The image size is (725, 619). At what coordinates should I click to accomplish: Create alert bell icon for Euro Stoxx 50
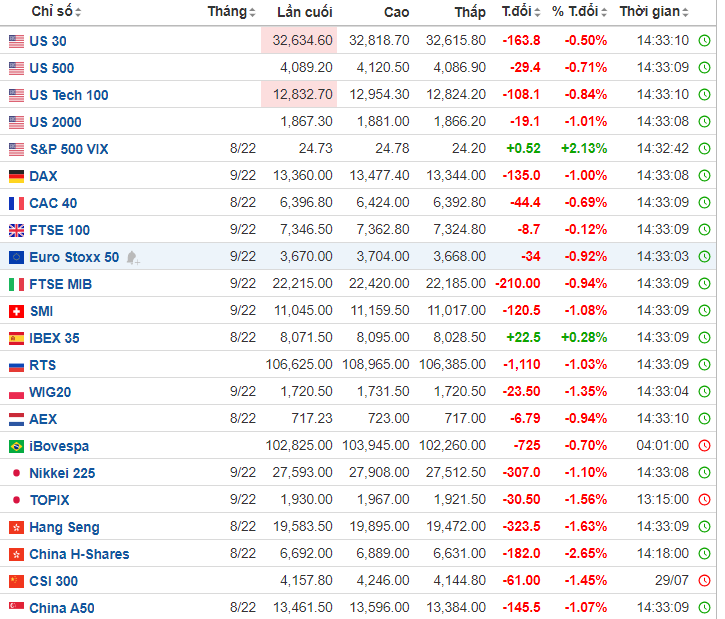pos(133,257)
